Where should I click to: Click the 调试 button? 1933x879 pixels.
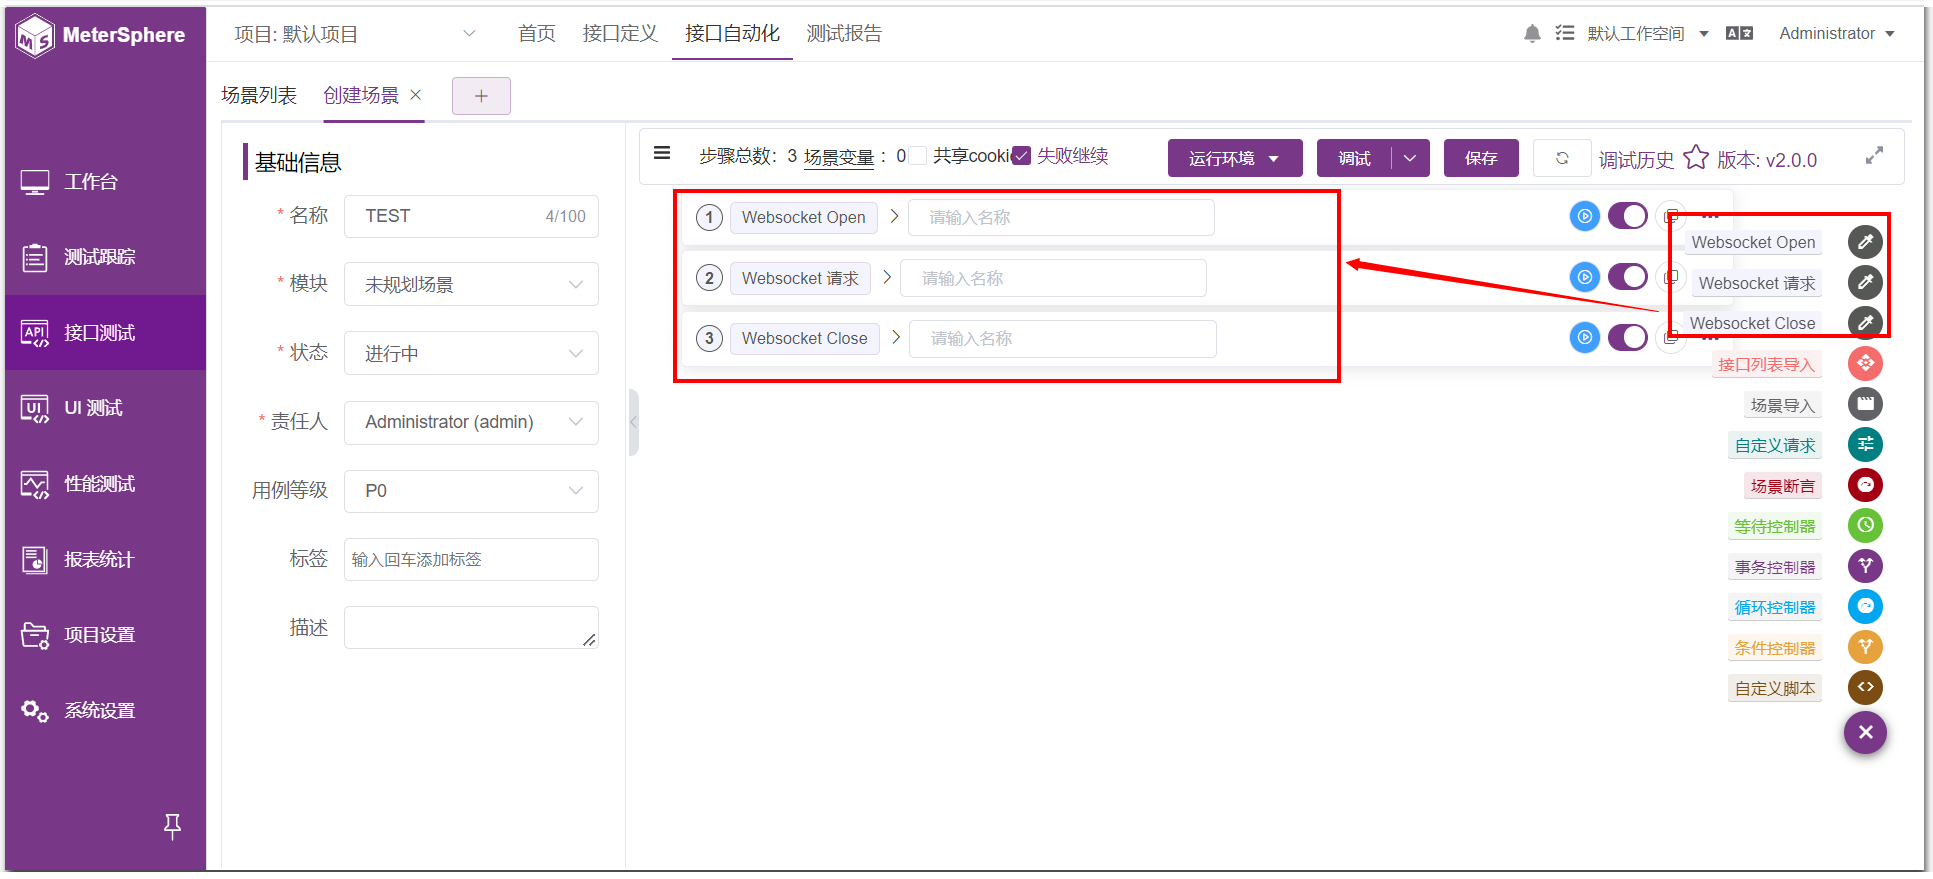coord(1354,158)
